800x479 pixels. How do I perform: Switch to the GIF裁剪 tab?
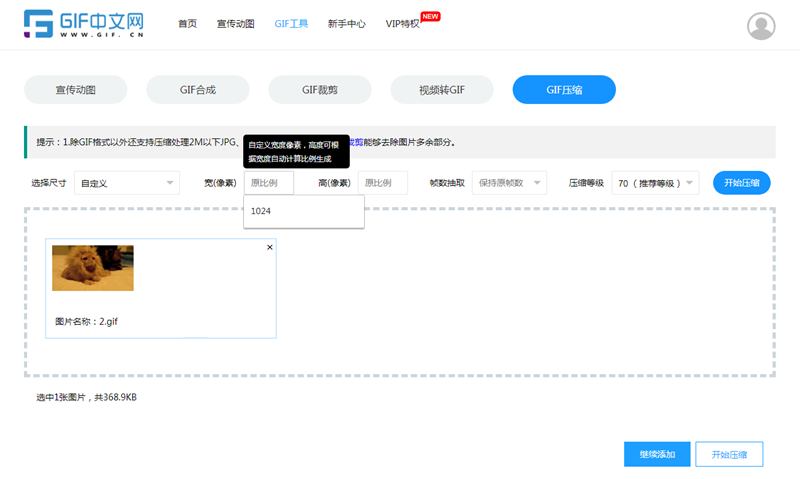pos(320,90)
